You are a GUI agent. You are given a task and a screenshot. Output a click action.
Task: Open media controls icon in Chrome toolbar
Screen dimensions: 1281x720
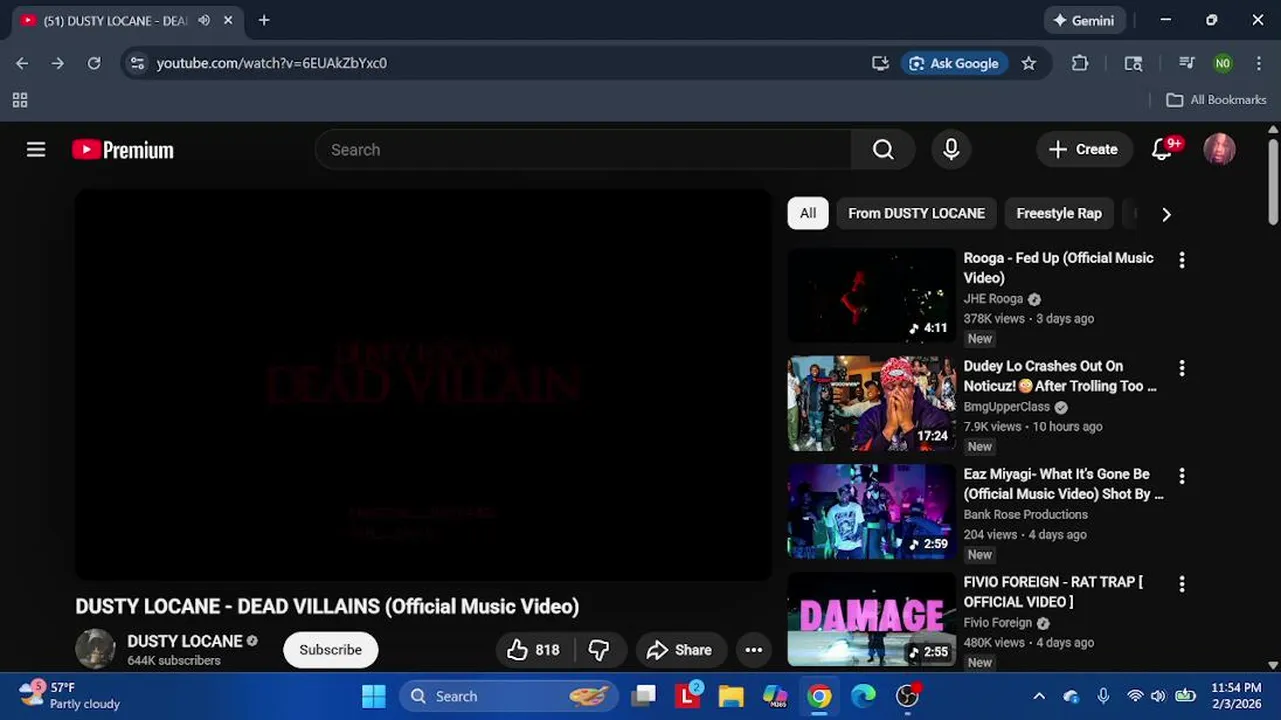pyautogui.click(x=1187, y=63)
